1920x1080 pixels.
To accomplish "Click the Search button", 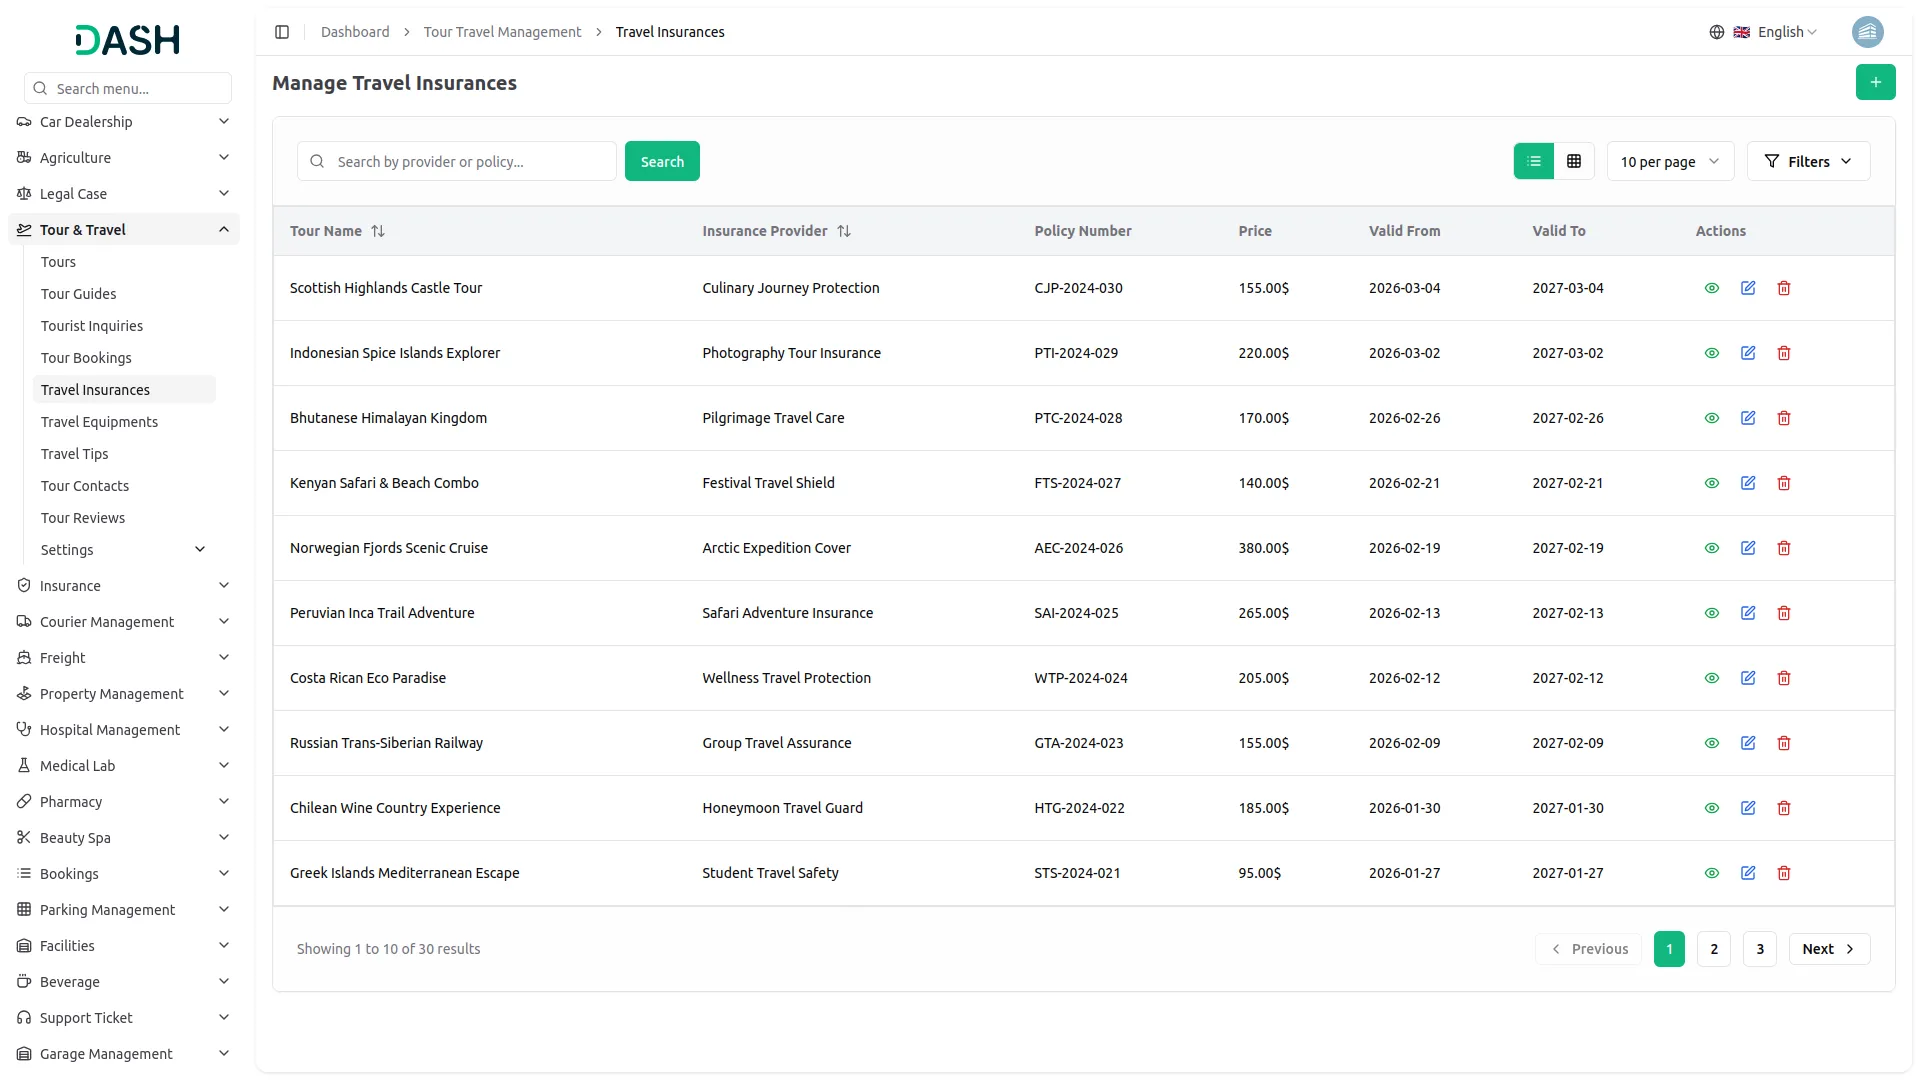I will tap(661, 160).
